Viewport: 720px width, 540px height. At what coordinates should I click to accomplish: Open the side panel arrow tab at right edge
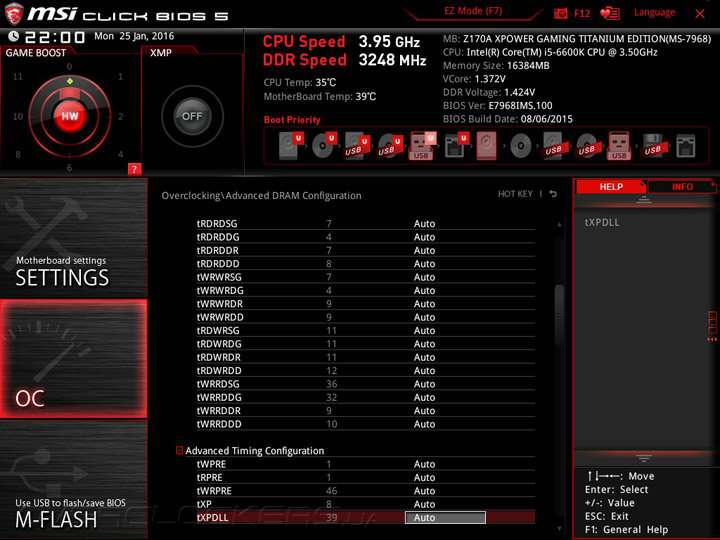coord(712,326)
